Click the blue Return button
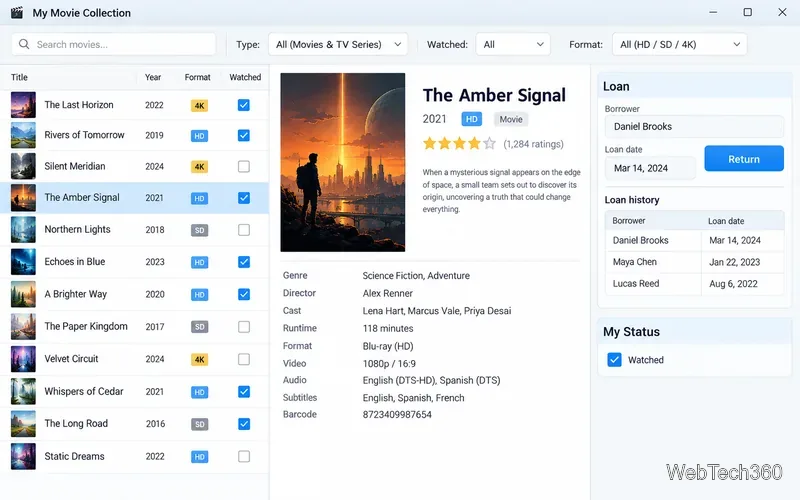800x500 pixels. (744, 159)
